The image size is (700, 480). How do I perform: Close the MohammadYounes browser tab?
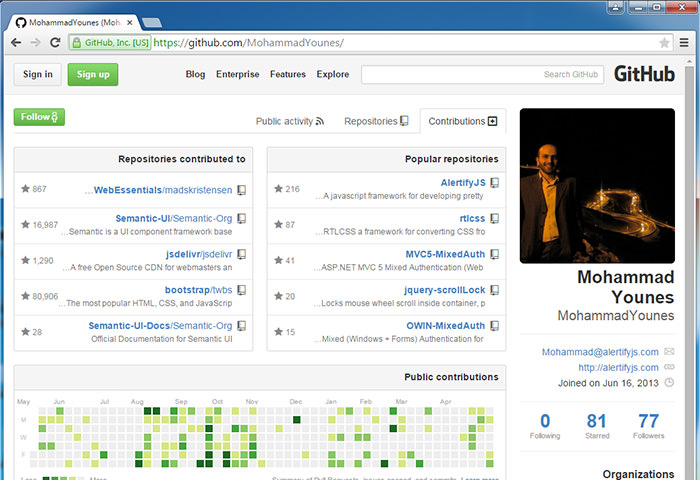click(x=129, y=22)
